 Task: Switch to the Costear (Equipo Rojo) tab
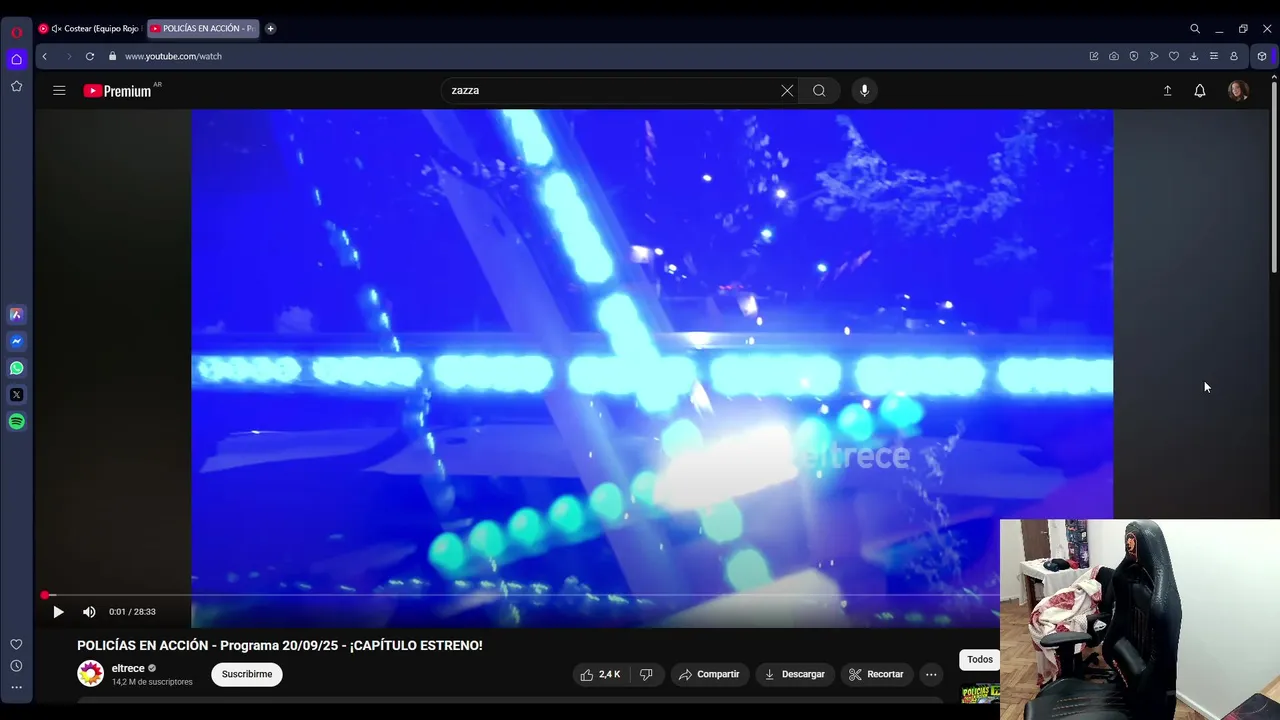pos(90,29)
